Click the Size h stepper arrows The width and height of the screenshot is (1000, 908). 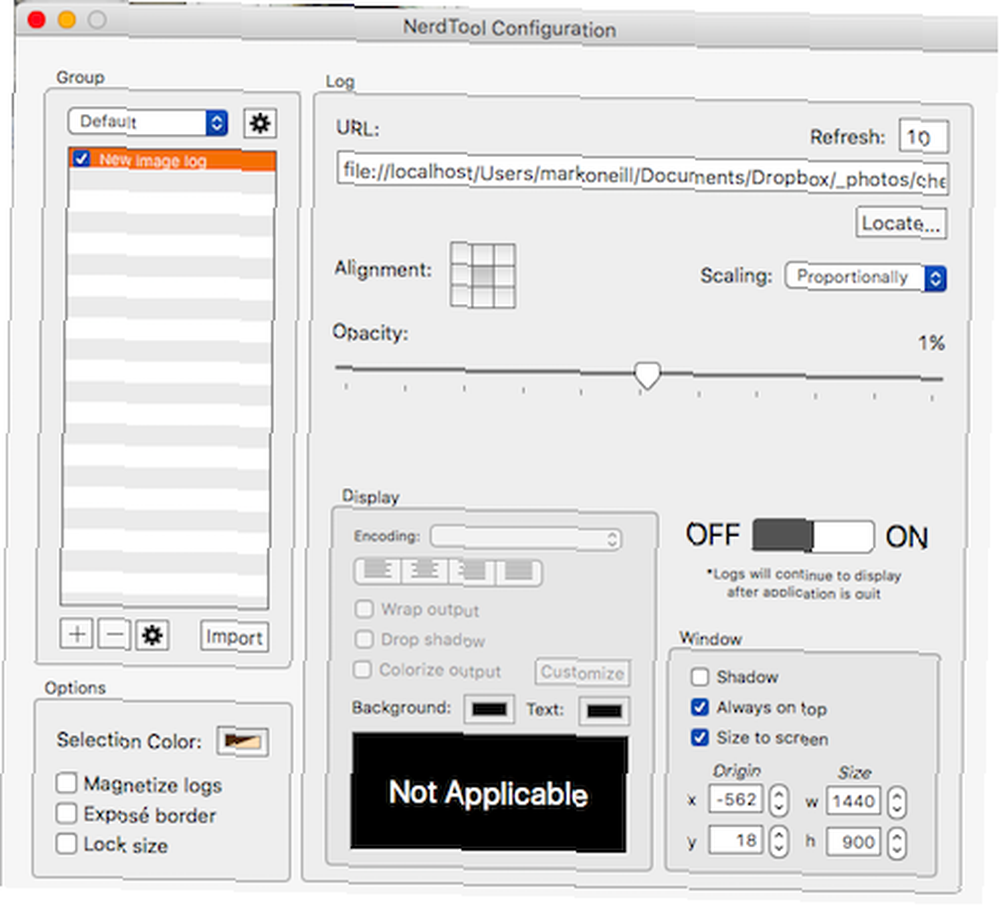[897, 843]
